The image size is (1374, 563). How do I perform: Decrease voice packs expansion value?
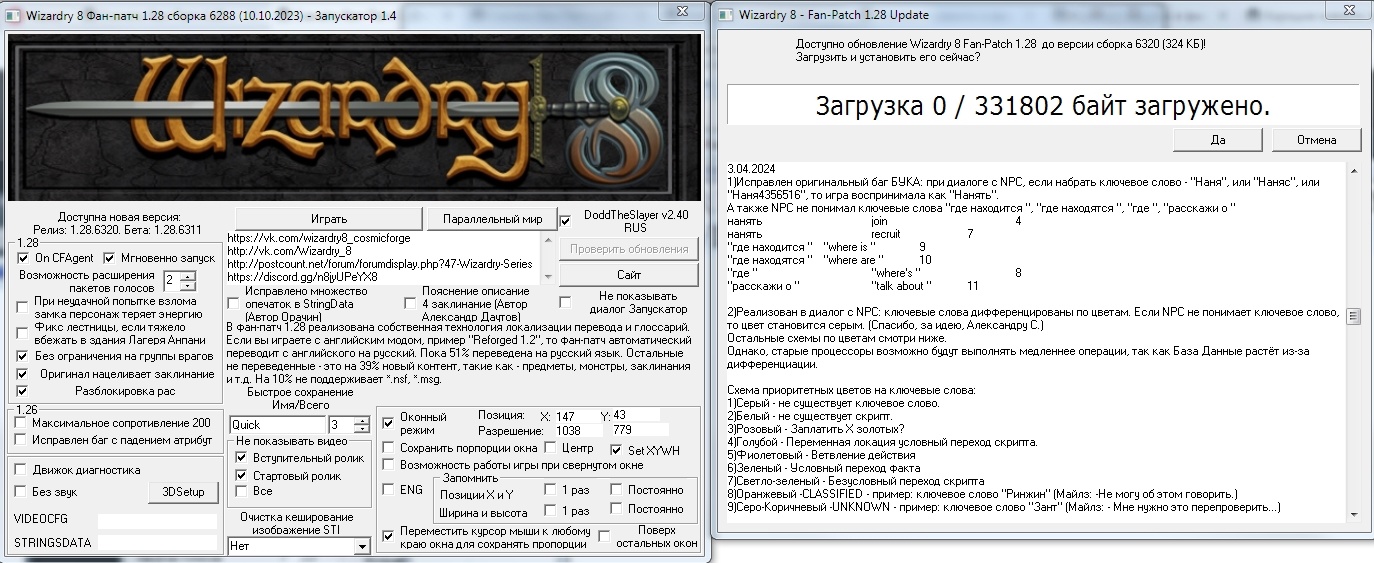(x=188, y=286)
